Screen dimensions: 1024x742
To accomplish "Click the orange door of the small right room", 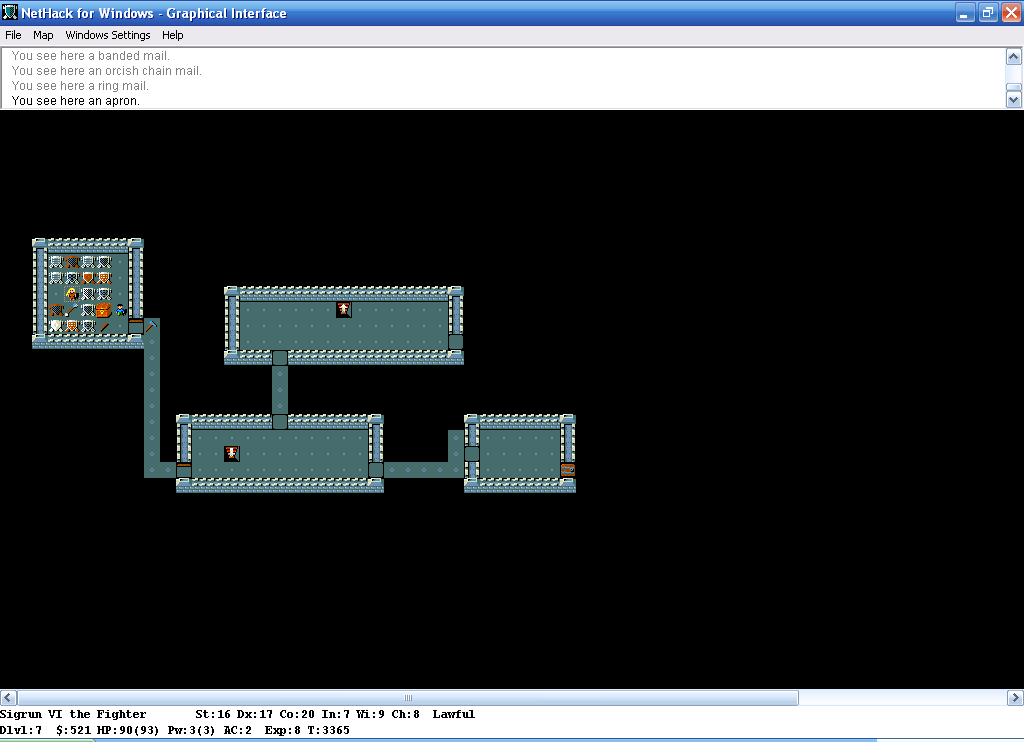I will (568, 470).
